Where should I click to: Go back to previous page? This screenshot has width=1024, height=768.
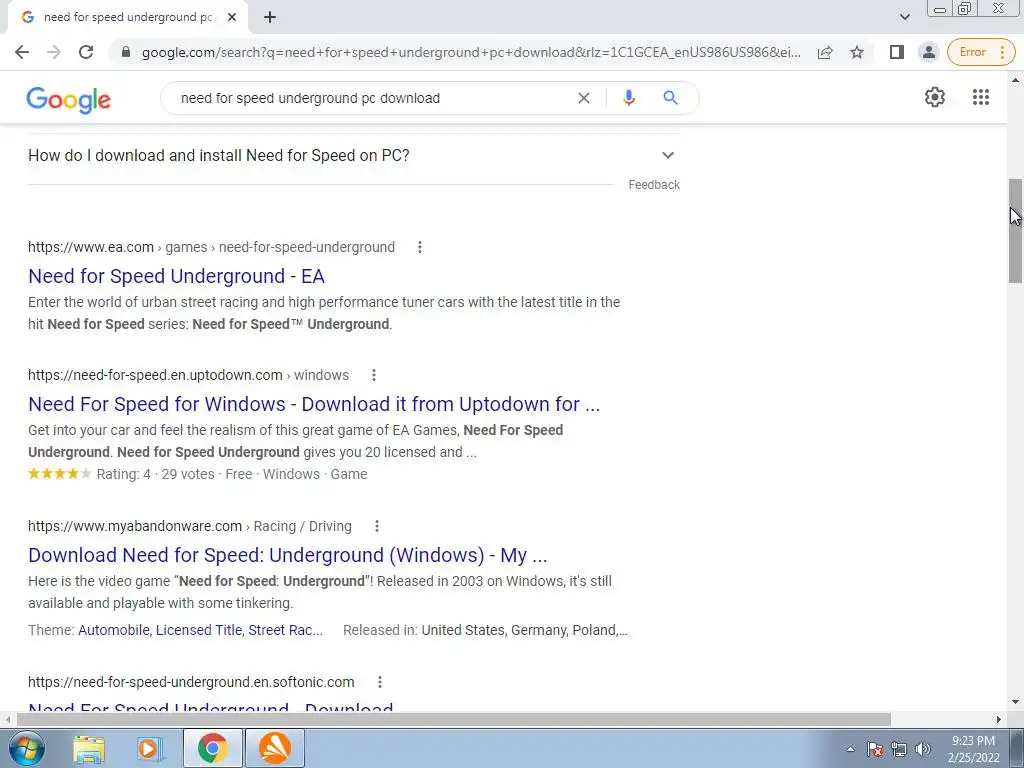22,52
